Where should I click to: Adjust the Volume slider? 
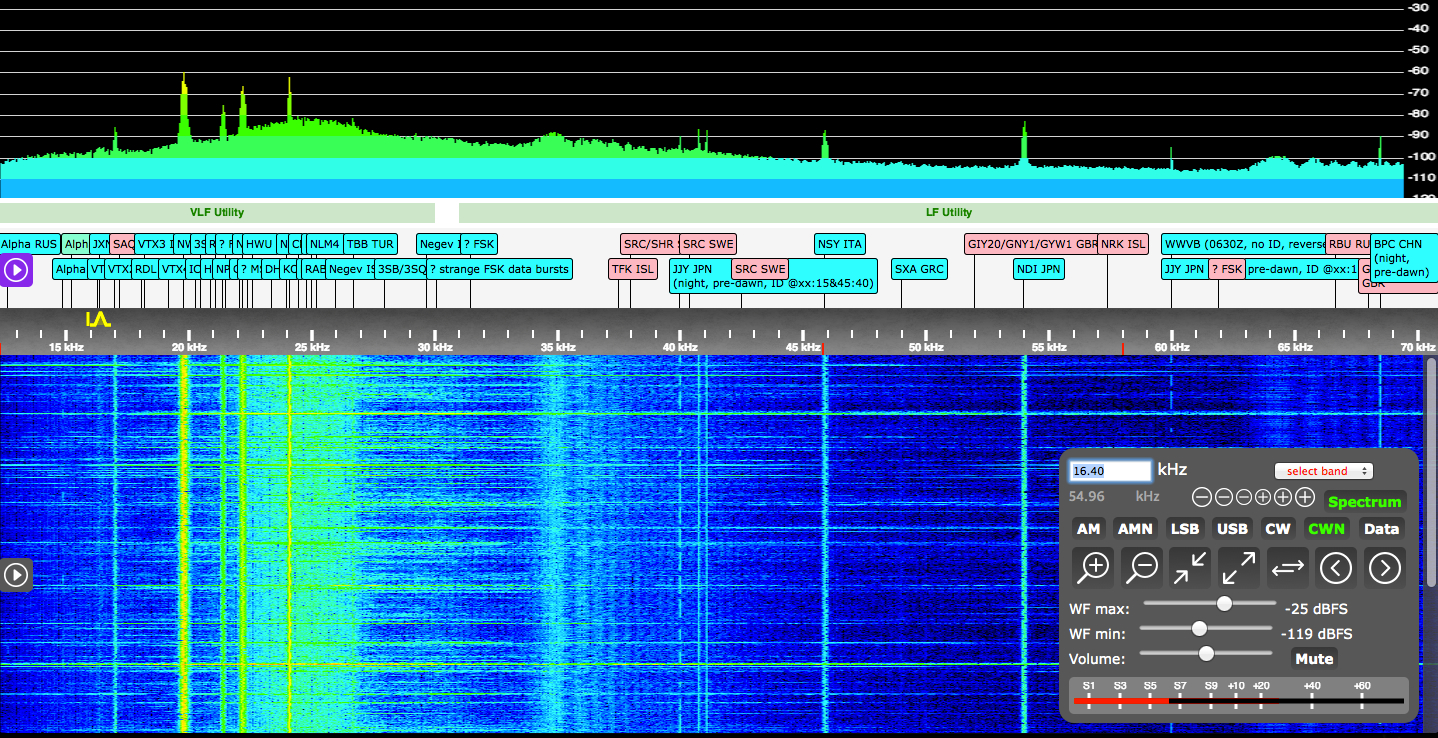click(1207, 653)
